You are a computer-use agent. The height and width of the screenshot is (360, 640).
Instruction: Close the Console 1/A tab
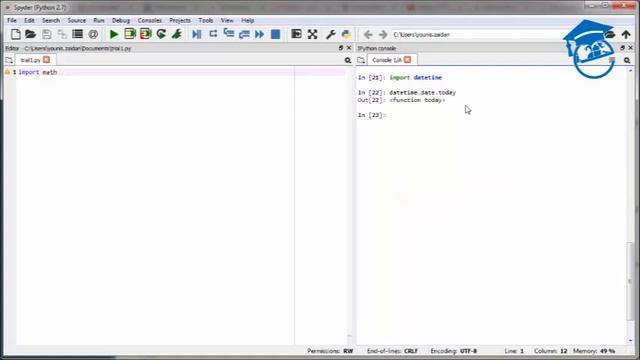407,60
